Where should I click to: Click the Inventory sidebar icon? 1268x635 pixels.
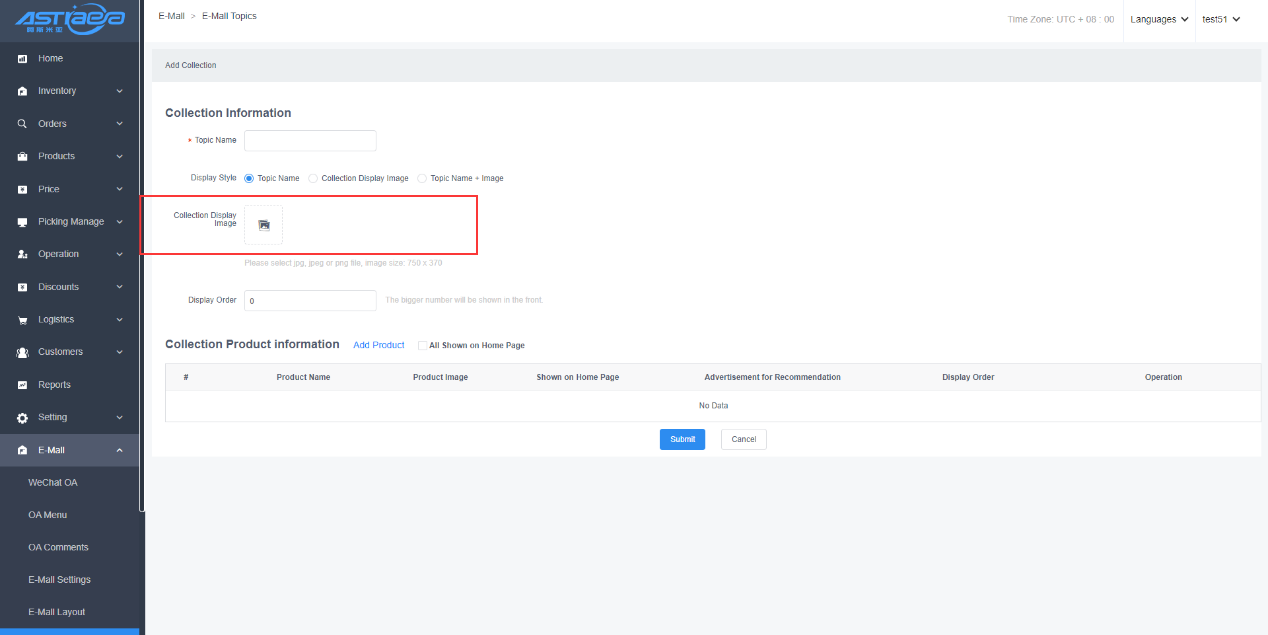[22, 91]
